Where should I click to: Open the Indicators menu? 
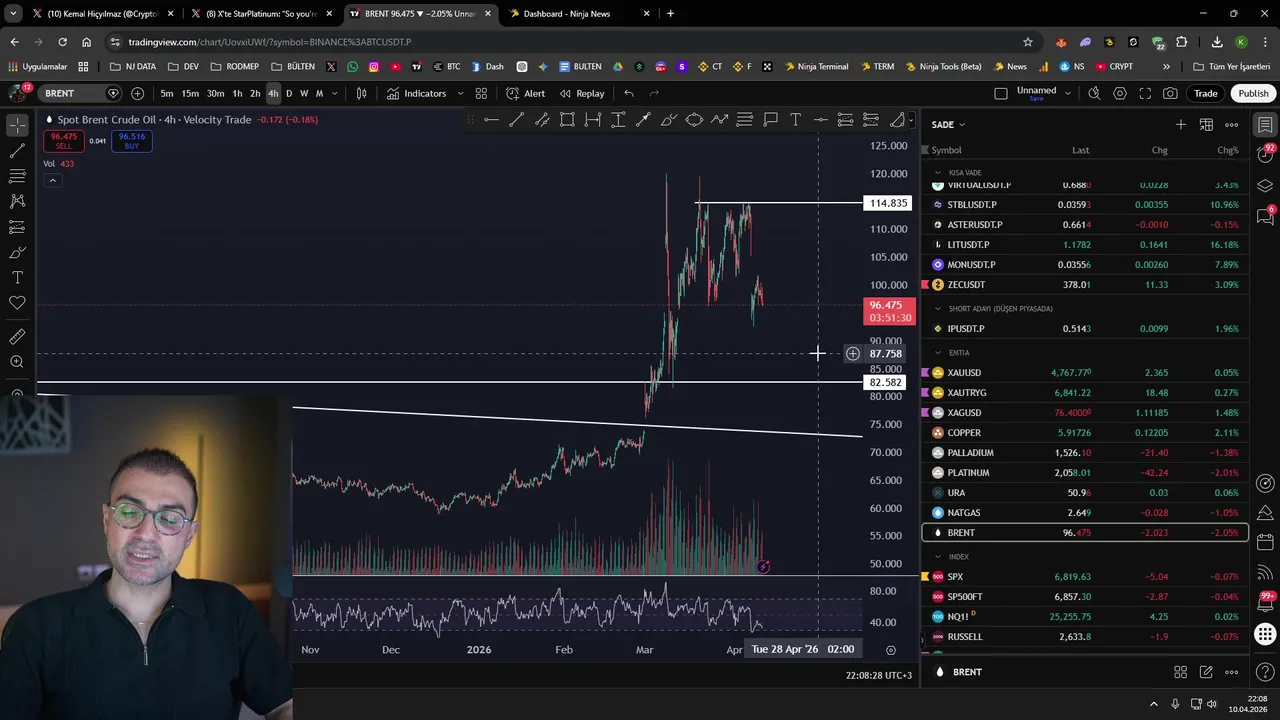pyautogui.click(x=416, y=93)
